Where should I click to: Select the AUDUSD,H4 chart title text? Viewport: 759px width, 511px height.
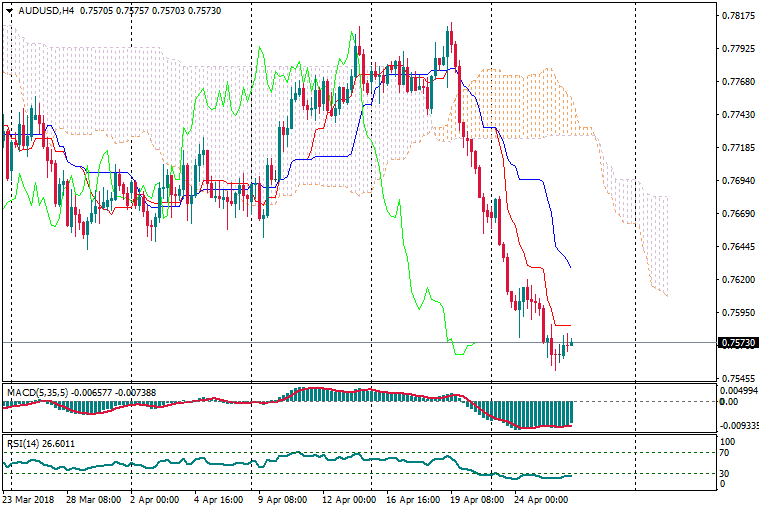pos(45,11)
